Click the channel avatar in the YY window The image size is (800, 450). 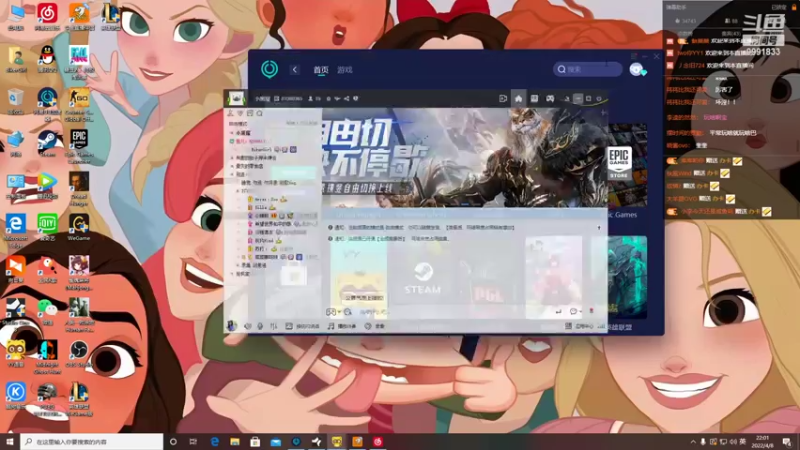(x=236, y=98)
